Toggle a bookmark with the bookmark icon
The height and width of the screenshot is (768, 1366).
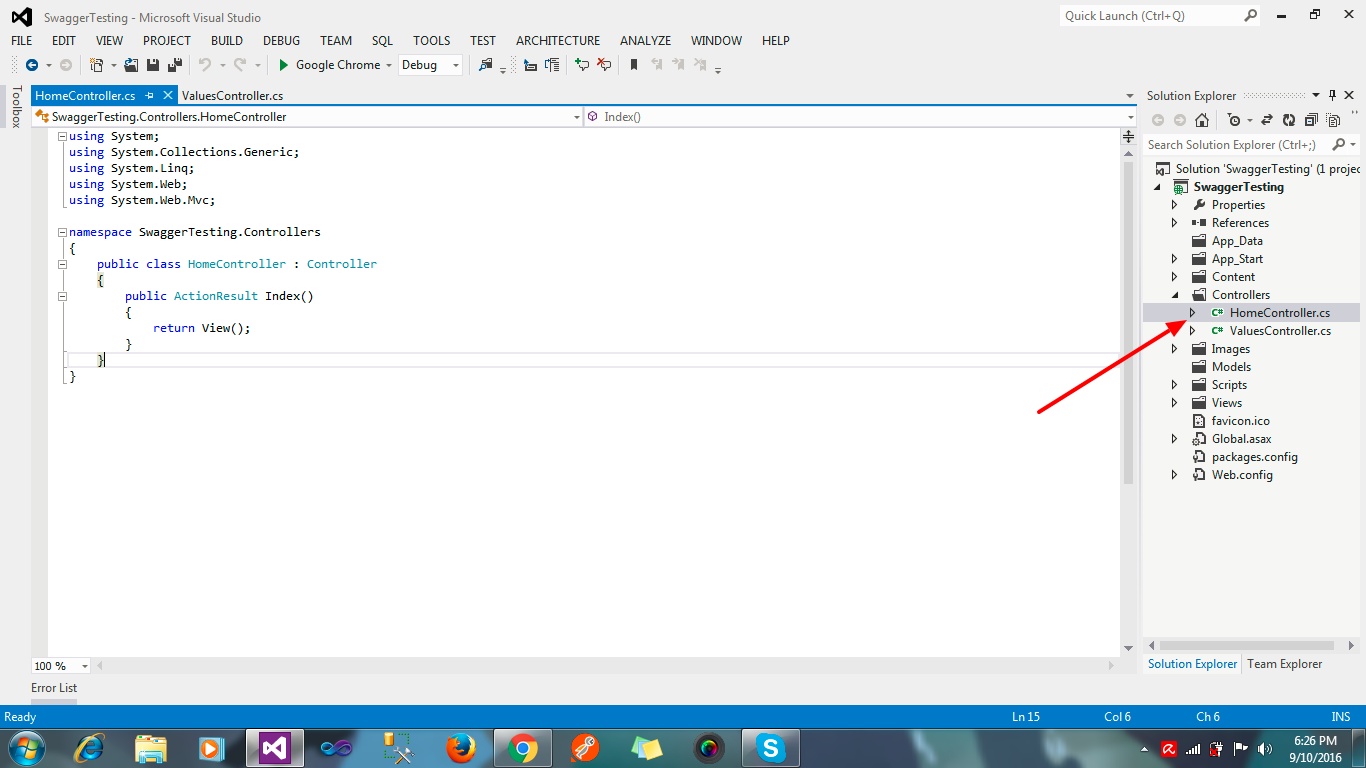pos(633,65)
